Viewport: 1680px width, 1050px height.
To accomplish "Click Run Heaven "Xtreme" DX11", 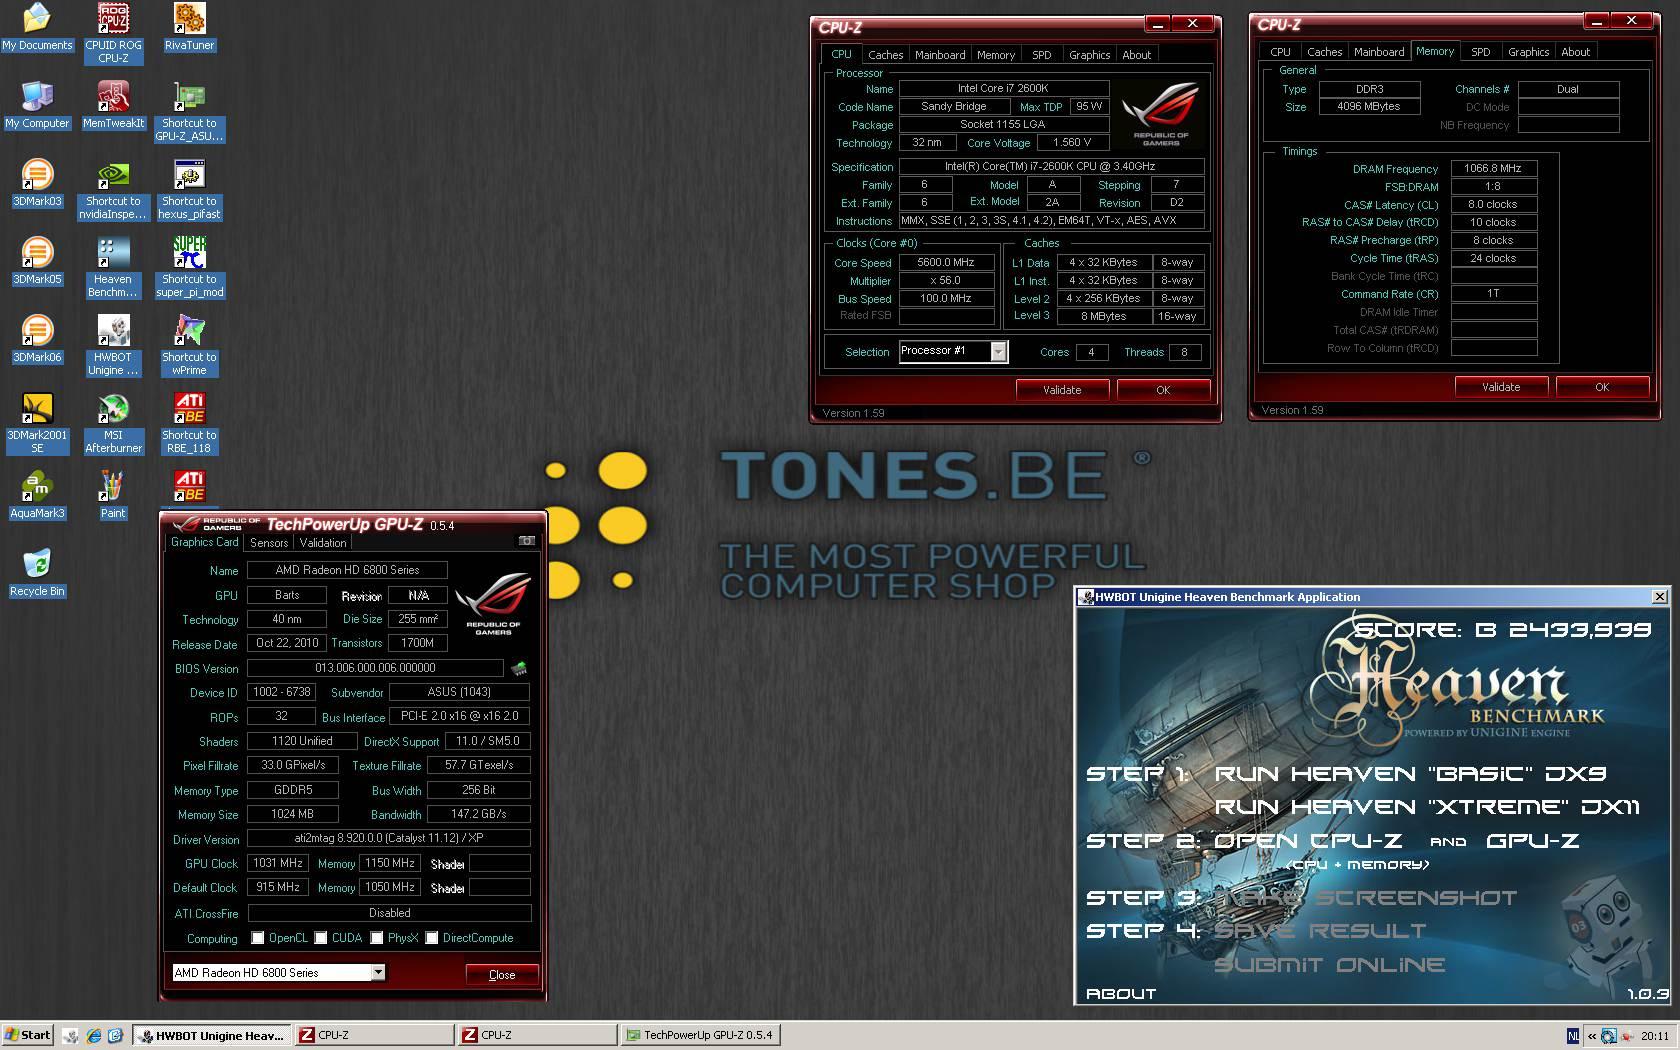I will click(x=1427, y=807).
